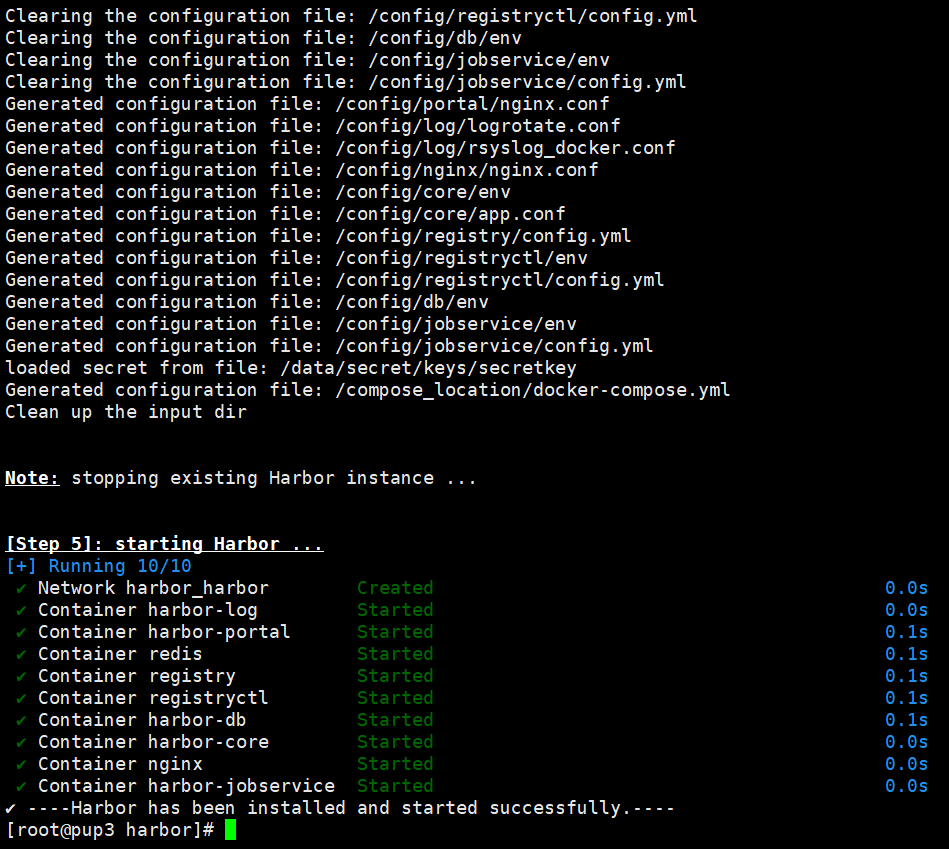Click Generated path '/config/jobservice/env'

click(456, 324)
